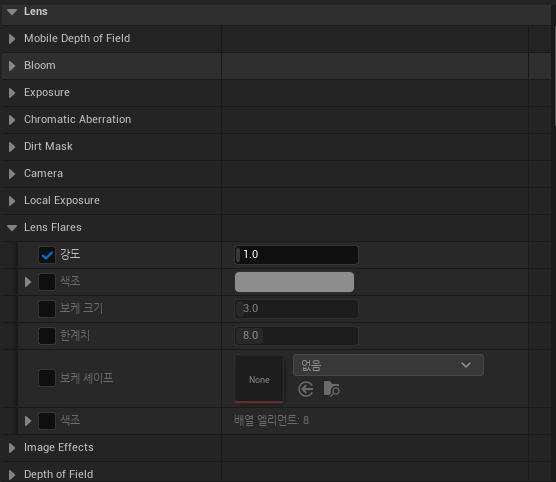556x482 pixels.
Task: Click the 보케 크기 value field 3.0
Action: (296, 309)
